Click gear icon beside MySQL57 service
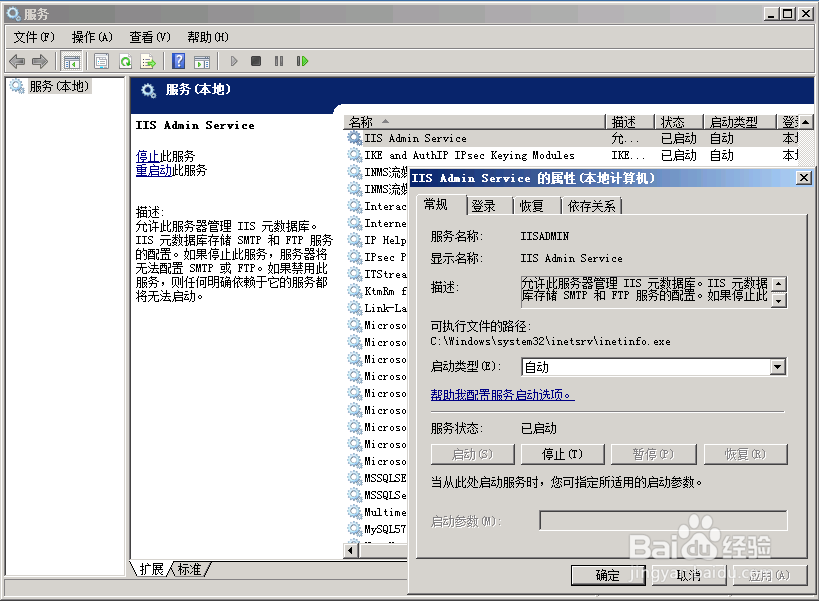This screenshot has height=601, width=819. click(355, 528)
